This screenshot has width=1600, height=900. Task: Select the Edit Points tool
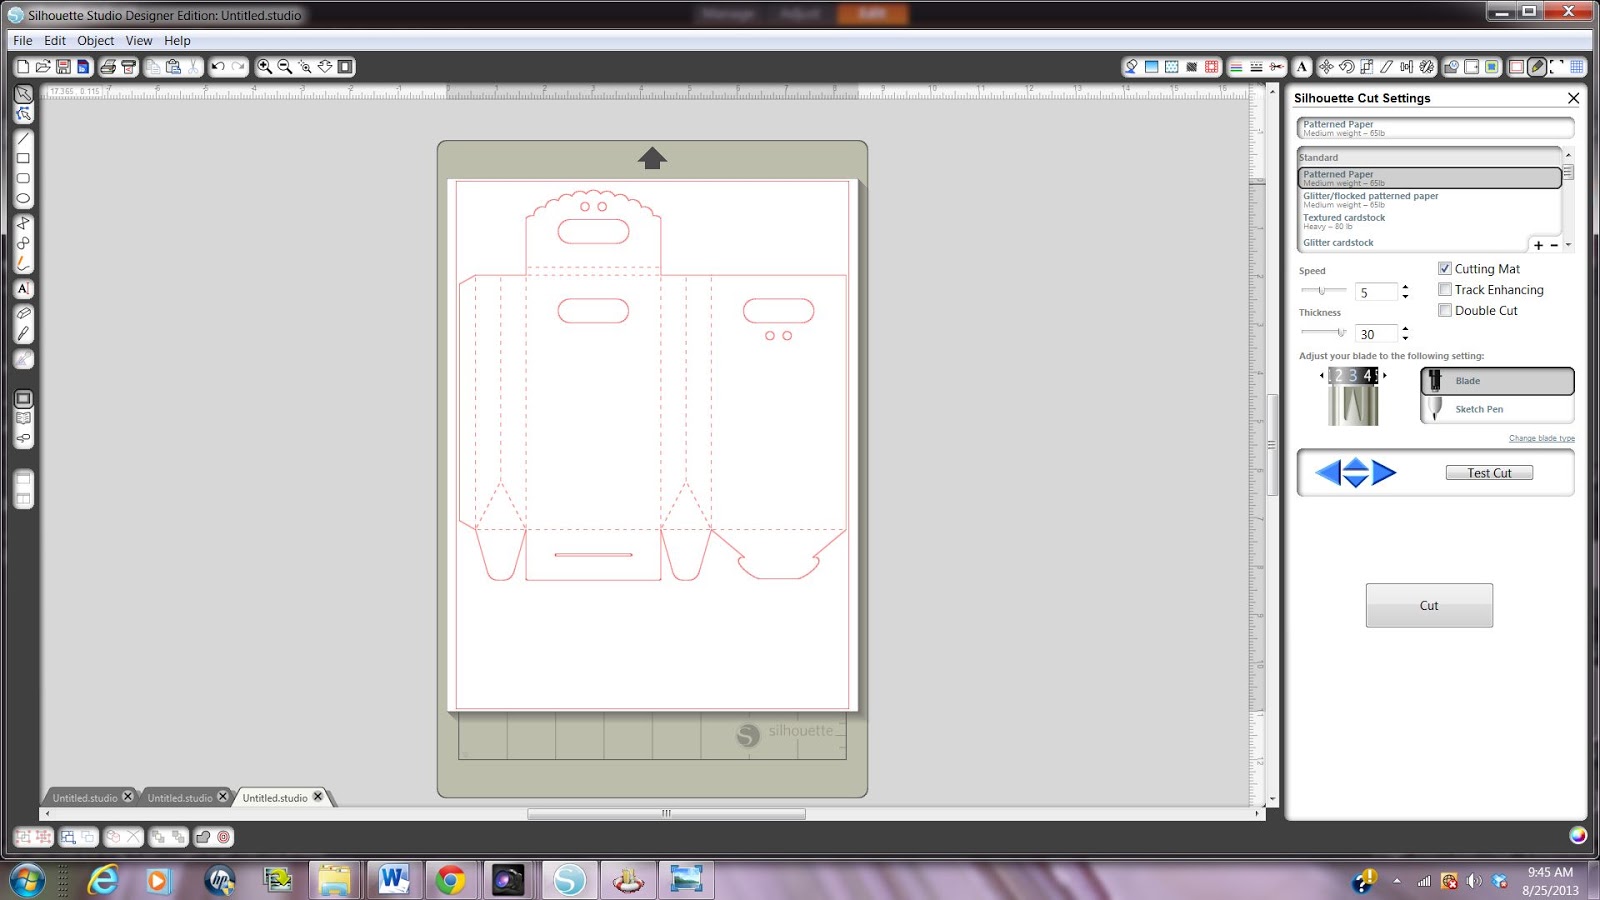click(23, 114)
